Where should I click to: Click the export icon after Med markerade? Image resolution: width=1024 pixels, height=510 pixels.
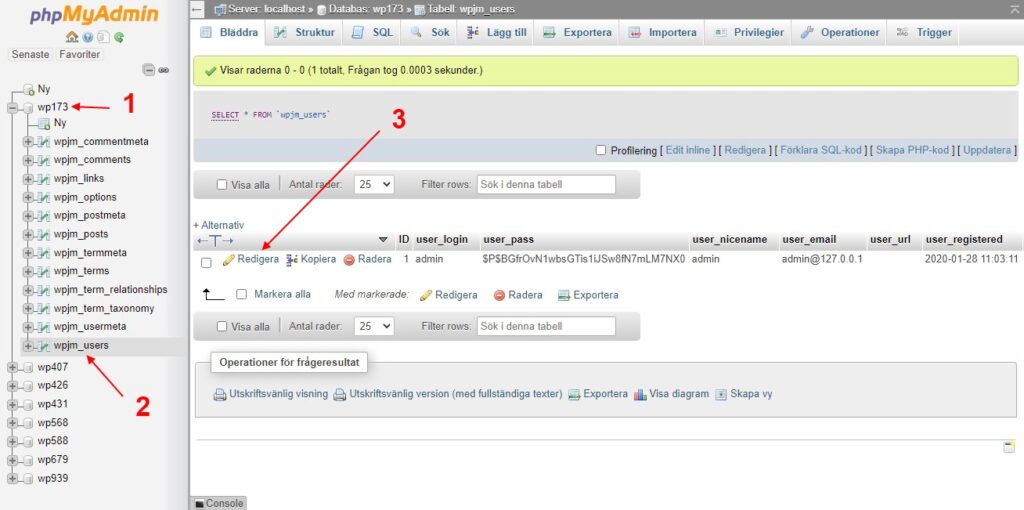click(564, 295)
